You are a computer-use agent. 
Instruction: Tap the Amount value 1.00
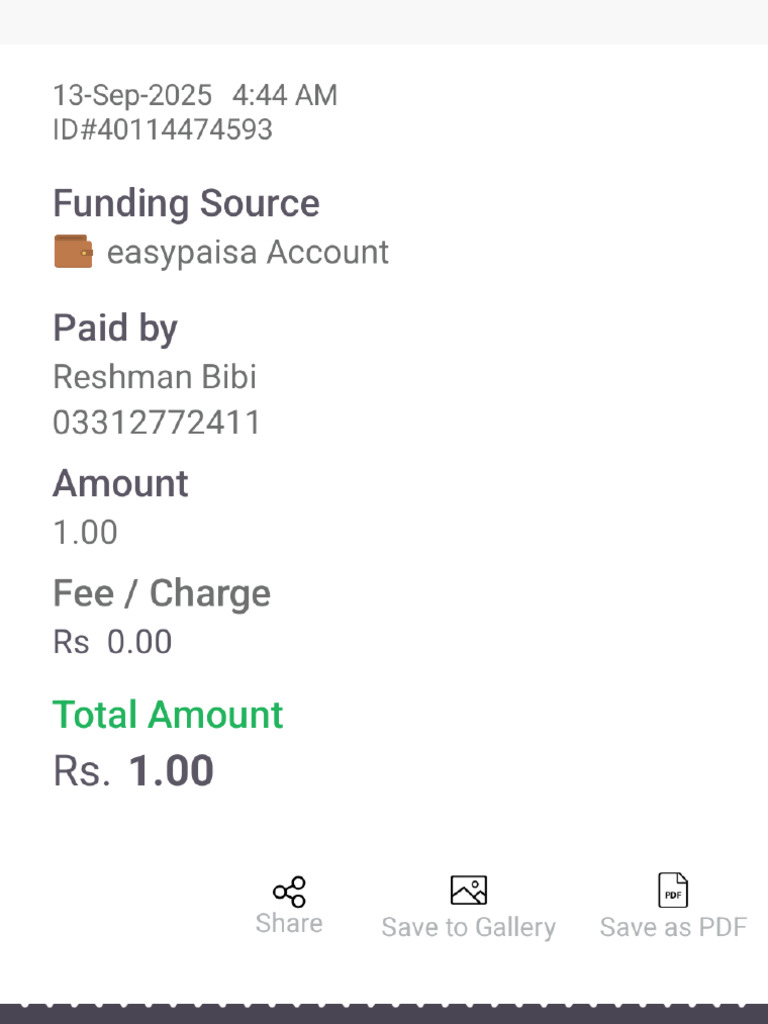tap(86, 532)
